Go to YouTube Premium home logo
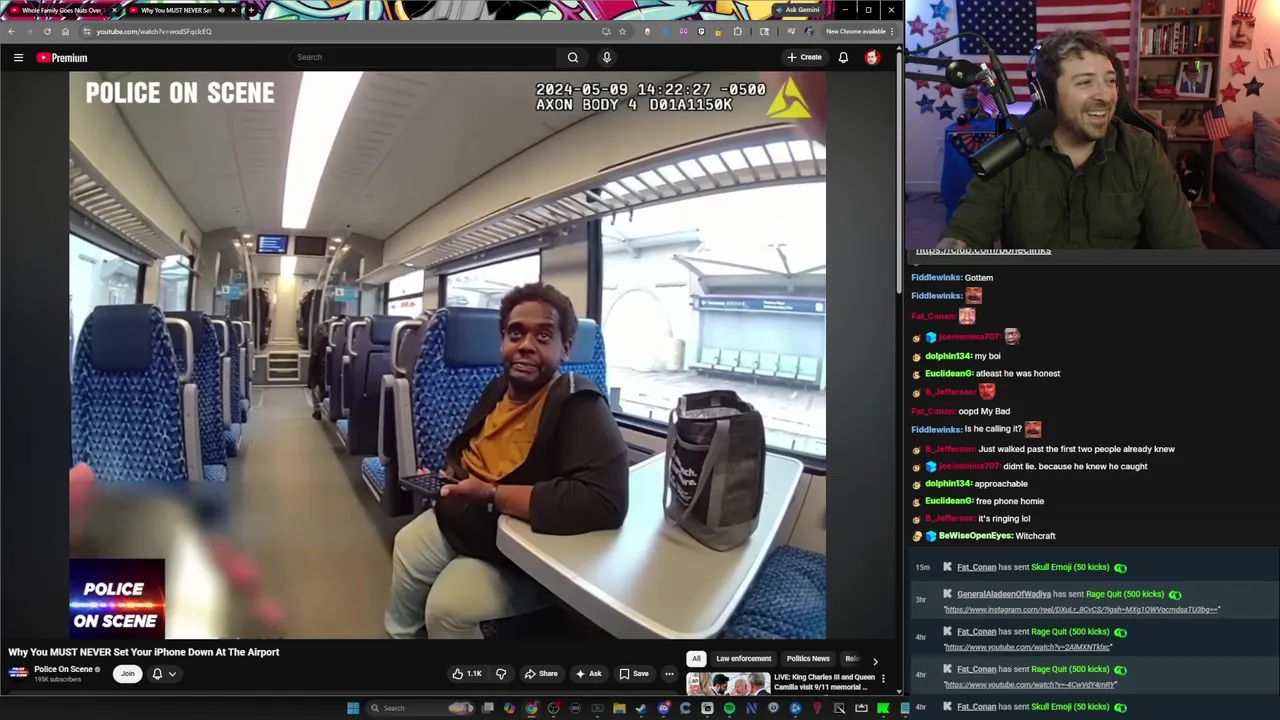1280x720 pixels. [62, 58]
